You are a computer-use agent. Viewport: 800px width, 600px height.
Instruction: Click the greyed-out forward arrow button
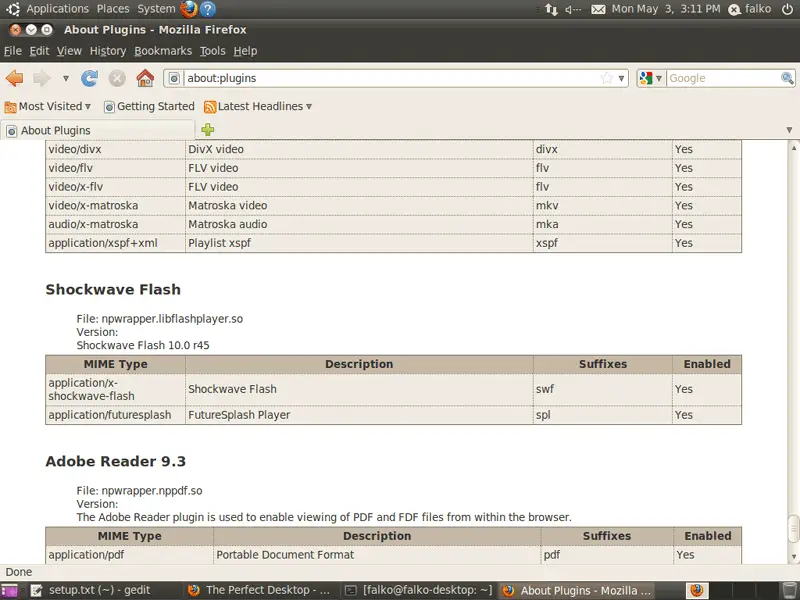(42, 78)
